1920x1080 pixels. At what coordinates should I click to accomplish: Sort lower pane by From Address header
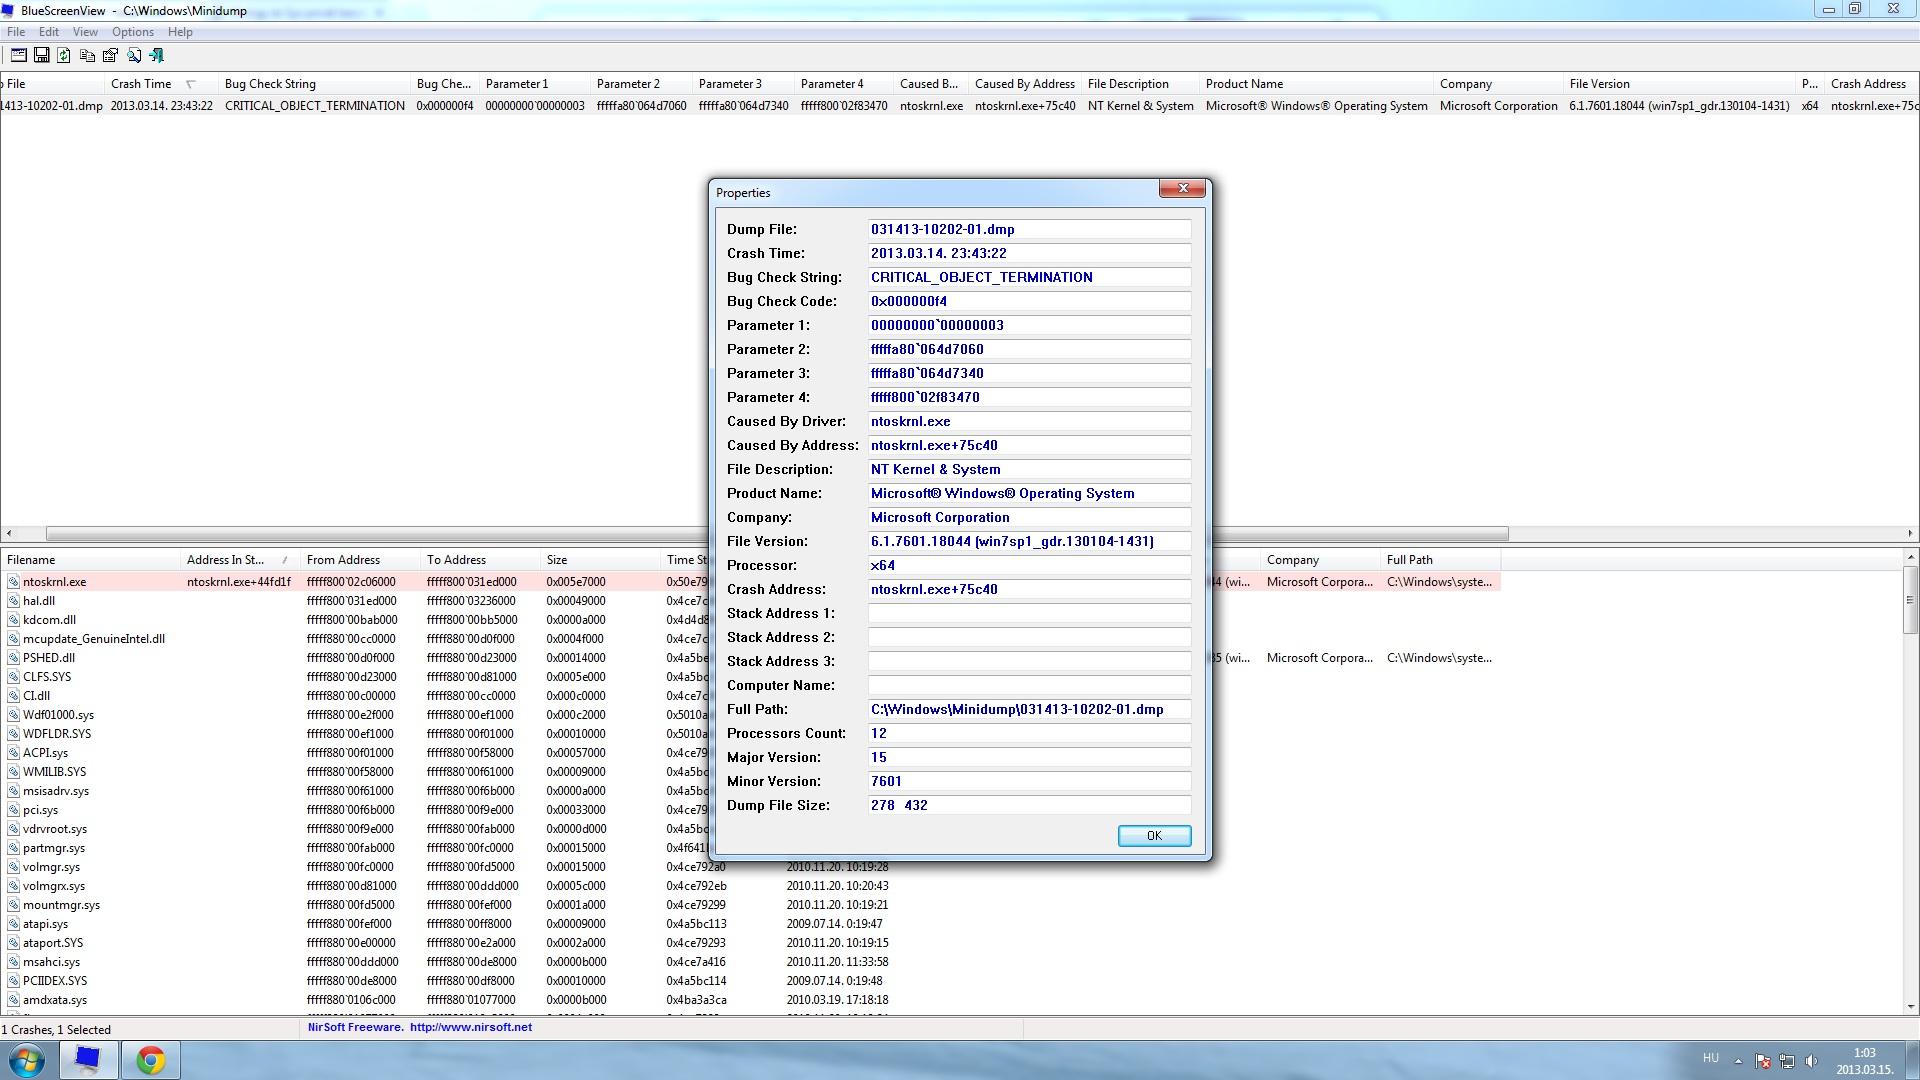[x=360, y=560]
